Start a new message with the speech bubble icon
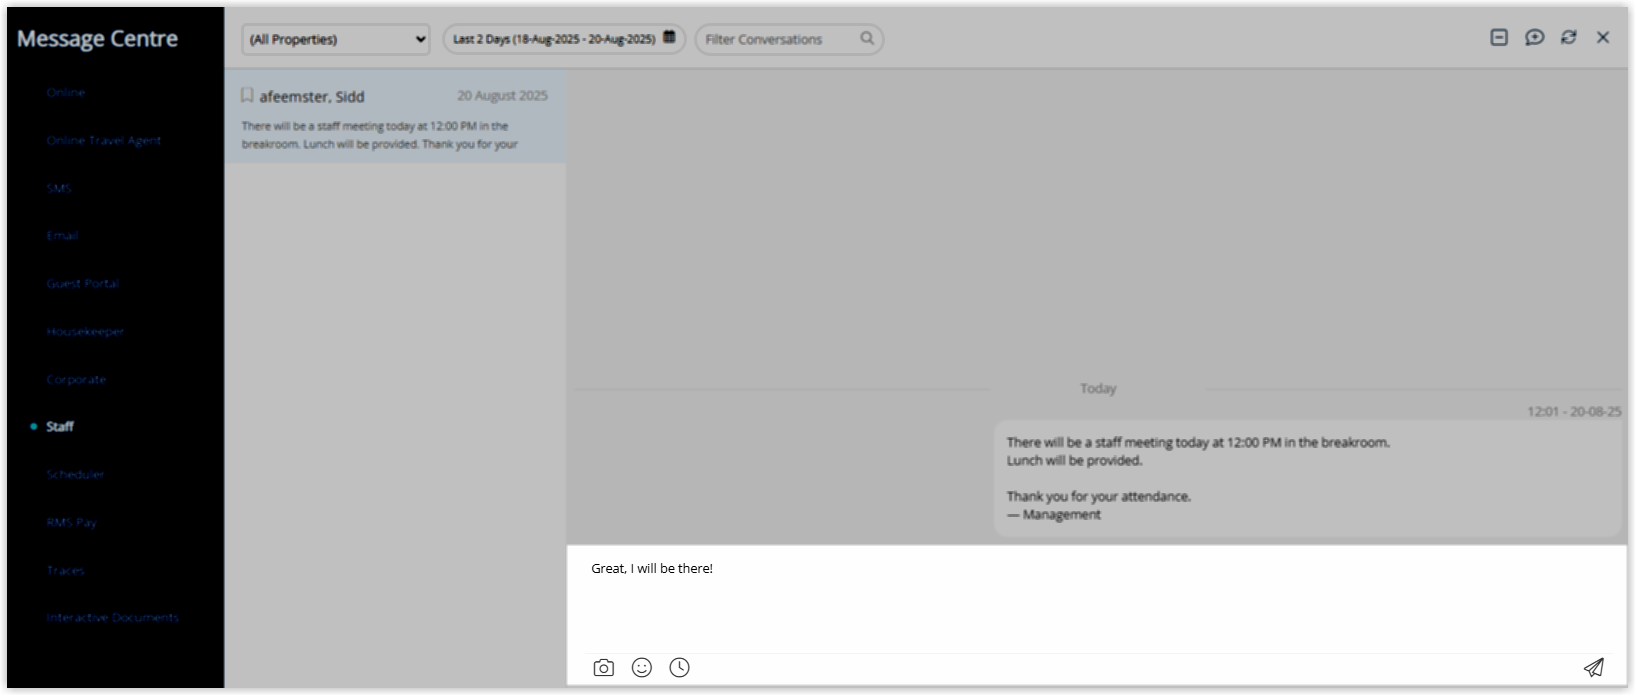1636x696 pixels. (1534, 37)
